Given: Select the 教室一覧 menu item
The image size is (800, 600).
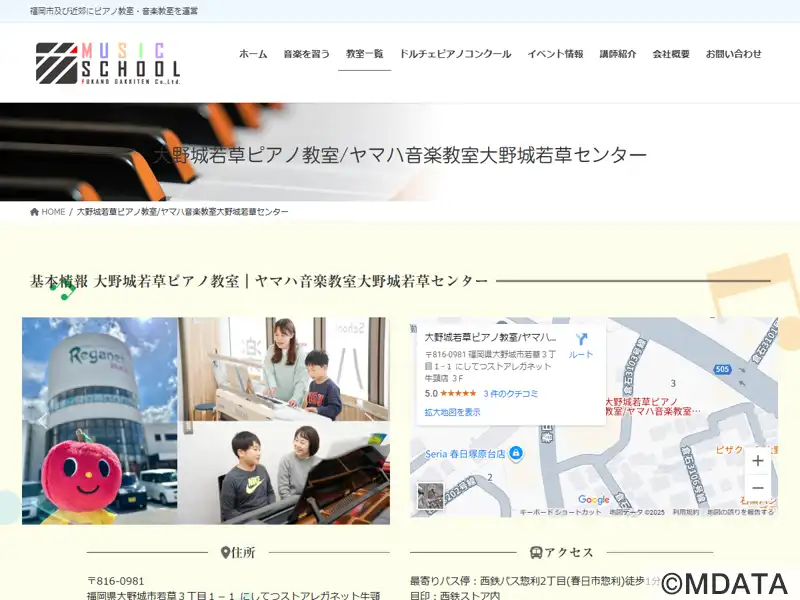Looking at the screenshot, I should pyautogui.click(x=364, y=54).
